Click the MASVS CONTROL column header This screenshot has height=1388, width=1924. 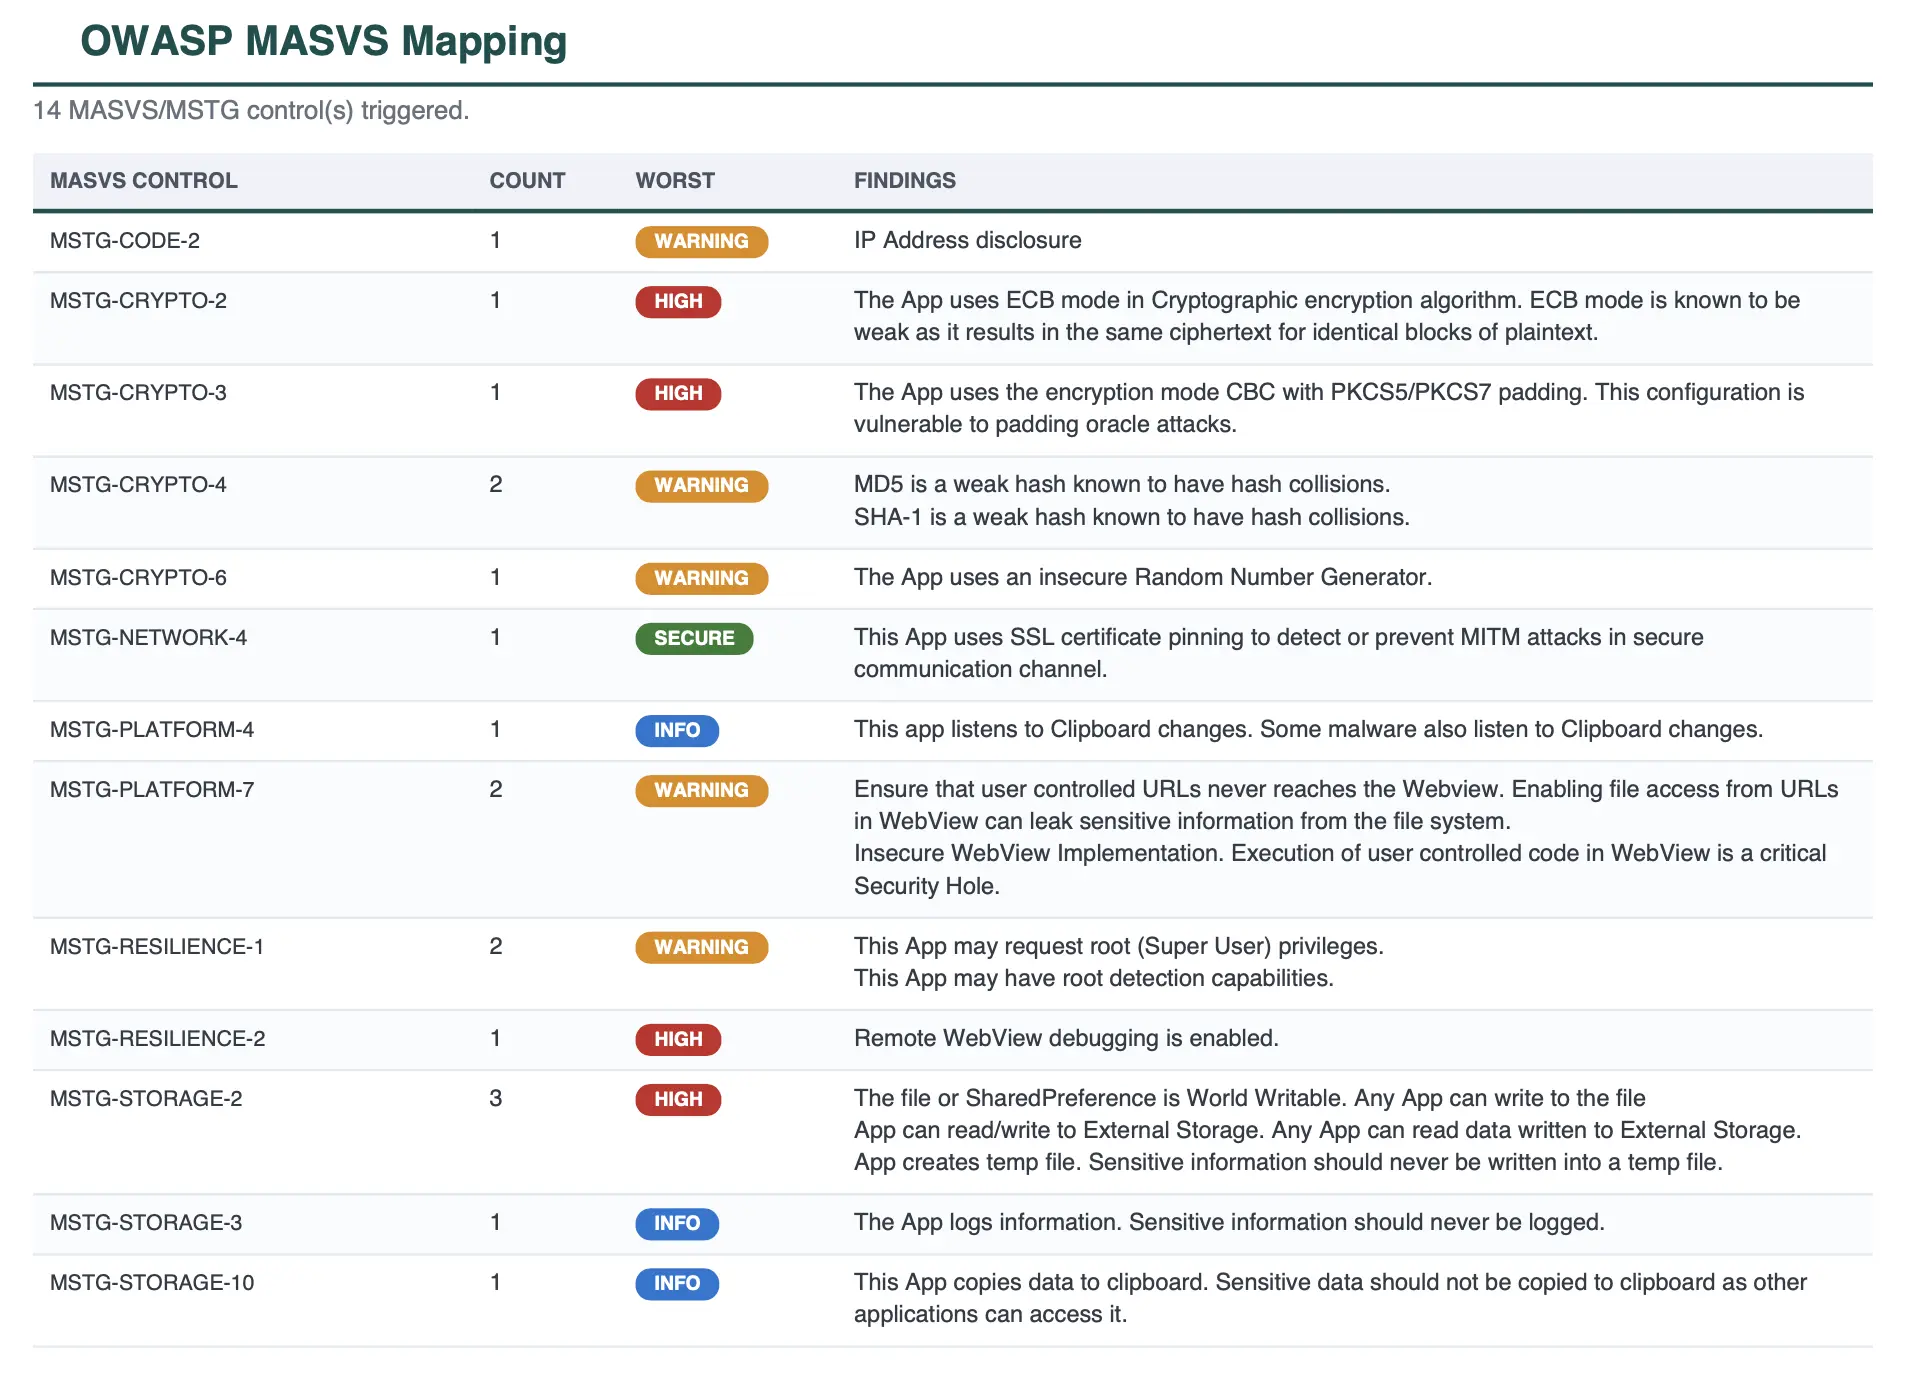click(x=144, y=181)
